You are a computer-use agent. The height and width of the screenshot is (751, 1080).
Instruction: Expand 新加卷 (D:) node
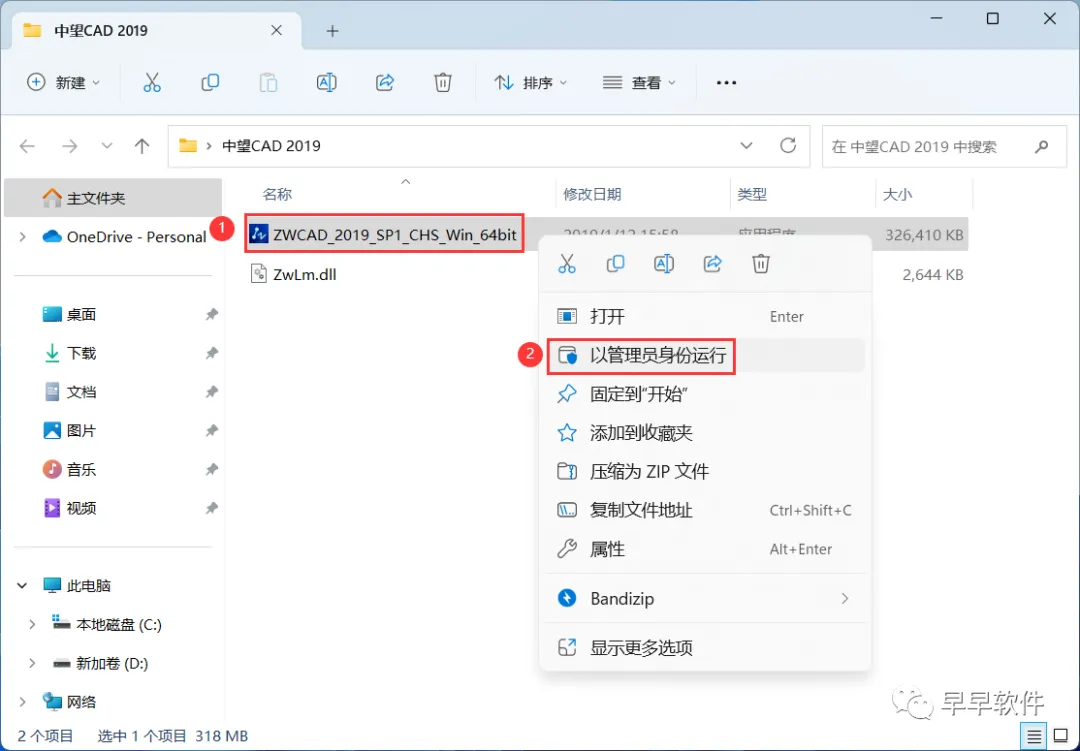[x=32, y=663]
